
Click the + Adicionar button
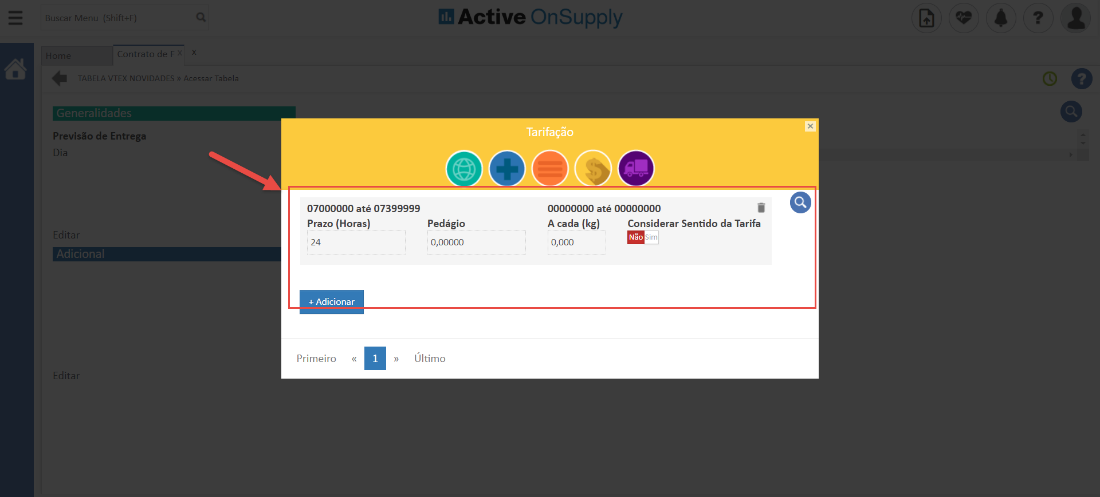coord(331,301)
